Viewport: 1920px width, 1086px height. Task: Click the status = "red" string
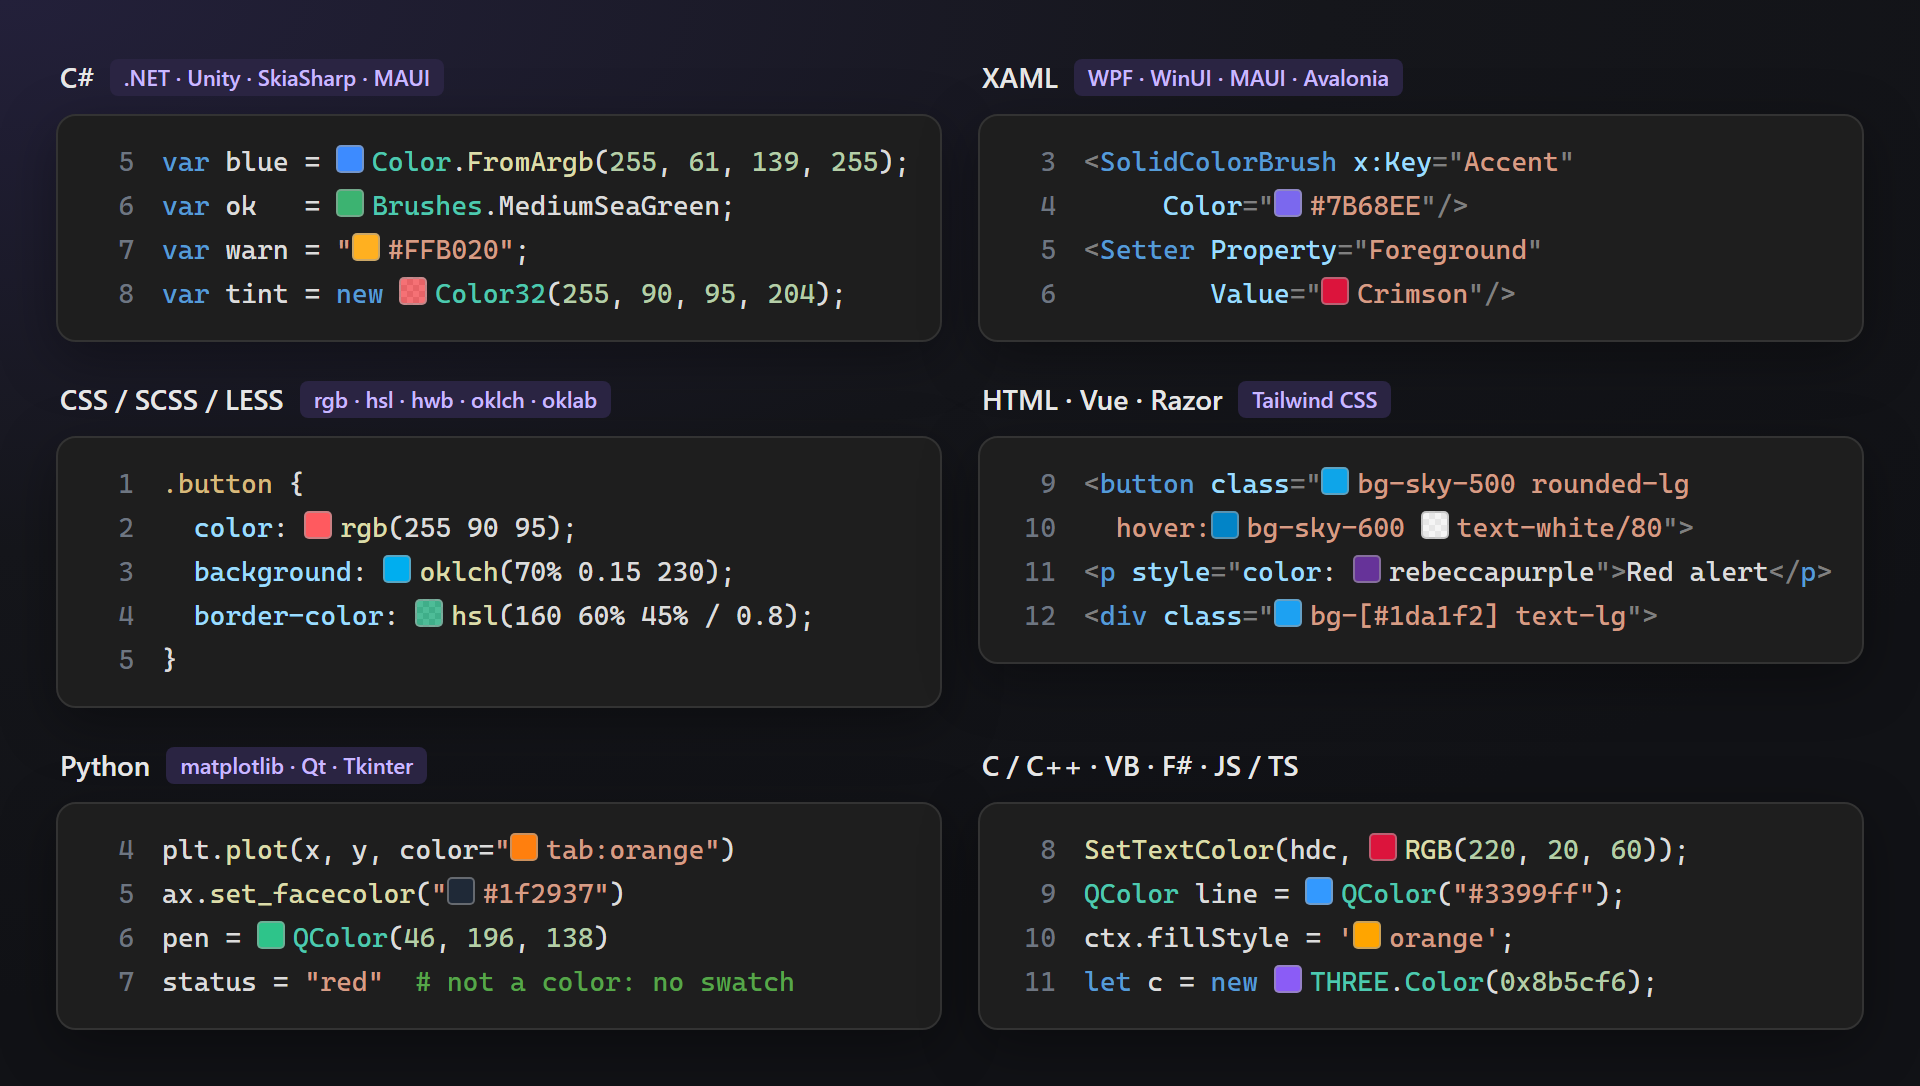tap(344, 982)
